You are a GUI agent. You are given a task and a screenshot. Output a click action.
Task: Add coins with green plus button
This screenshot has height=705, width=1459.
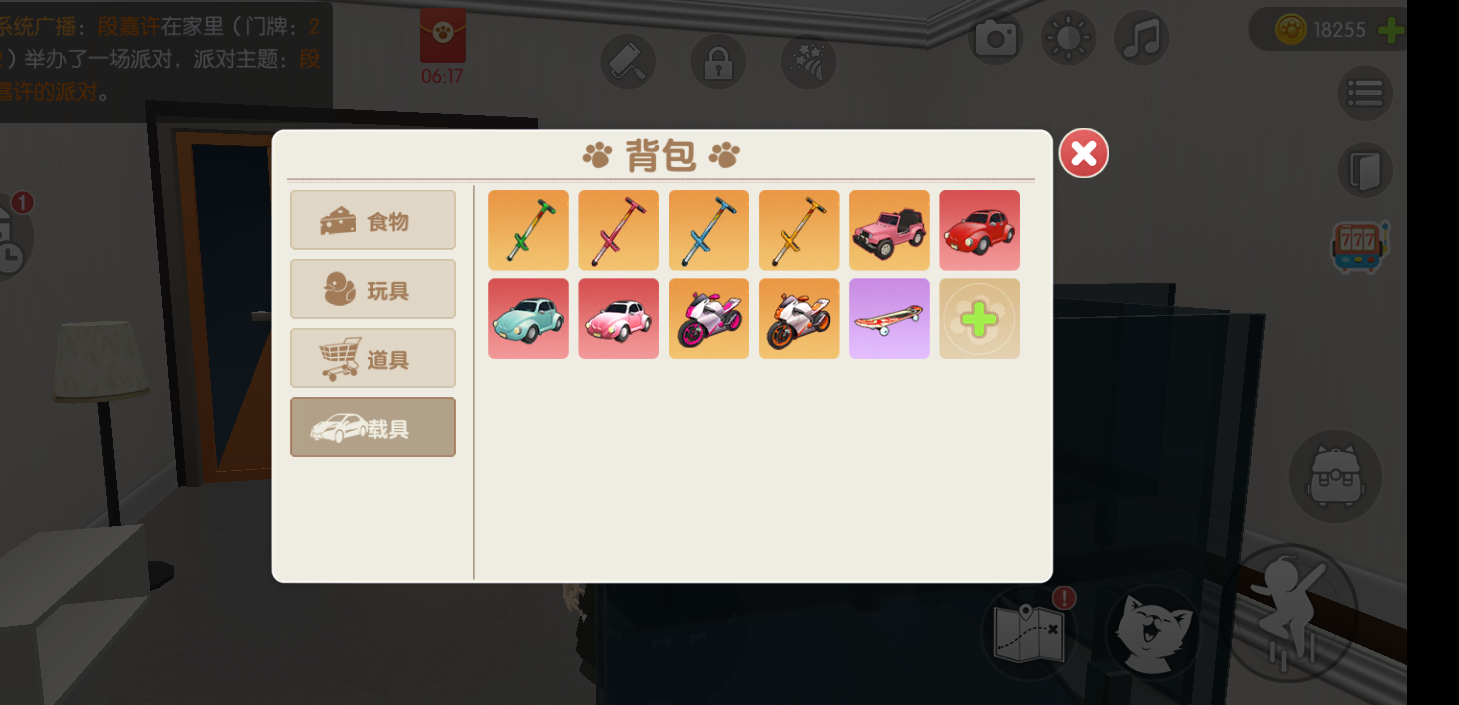1390,29
